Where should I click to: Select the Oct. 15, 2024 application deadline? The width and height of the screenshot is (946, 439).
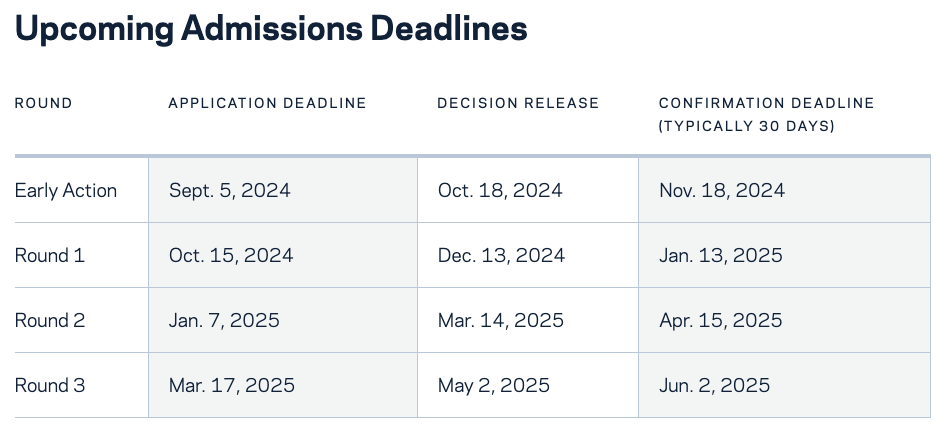click(231, 255)
